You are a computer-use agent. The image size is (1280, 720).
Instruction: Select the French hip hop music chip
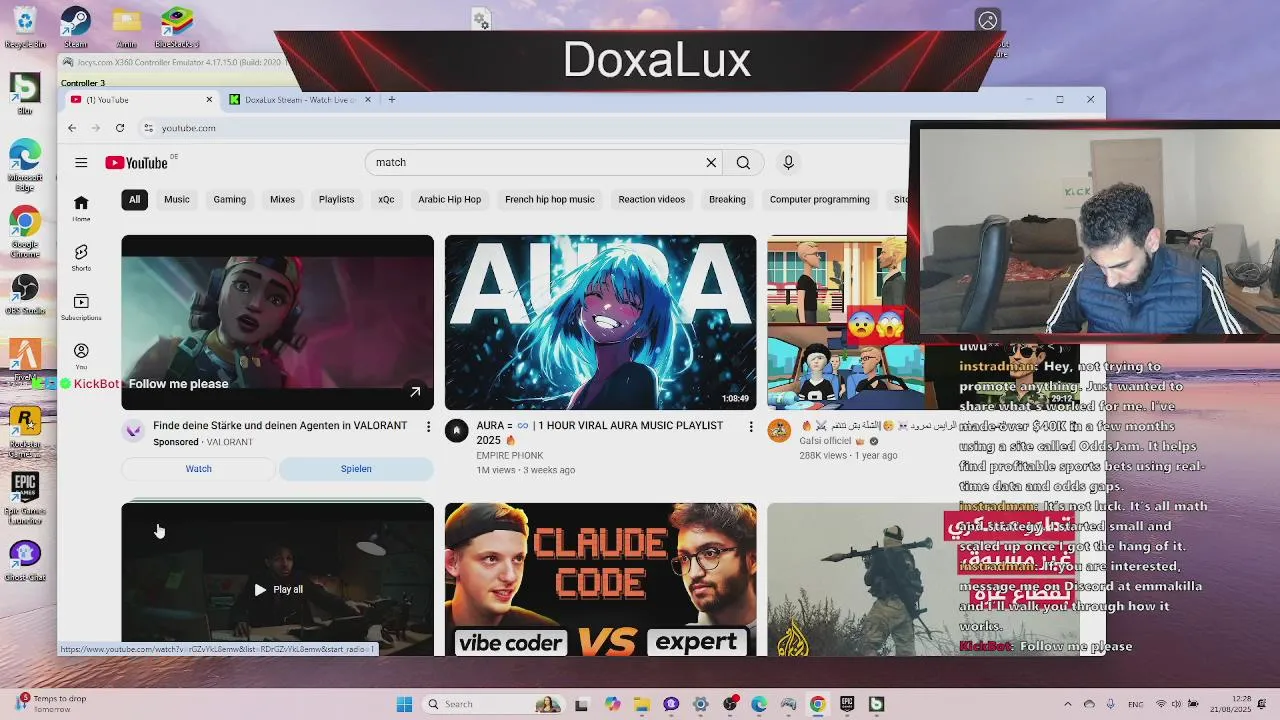click(x=549, y=199)
